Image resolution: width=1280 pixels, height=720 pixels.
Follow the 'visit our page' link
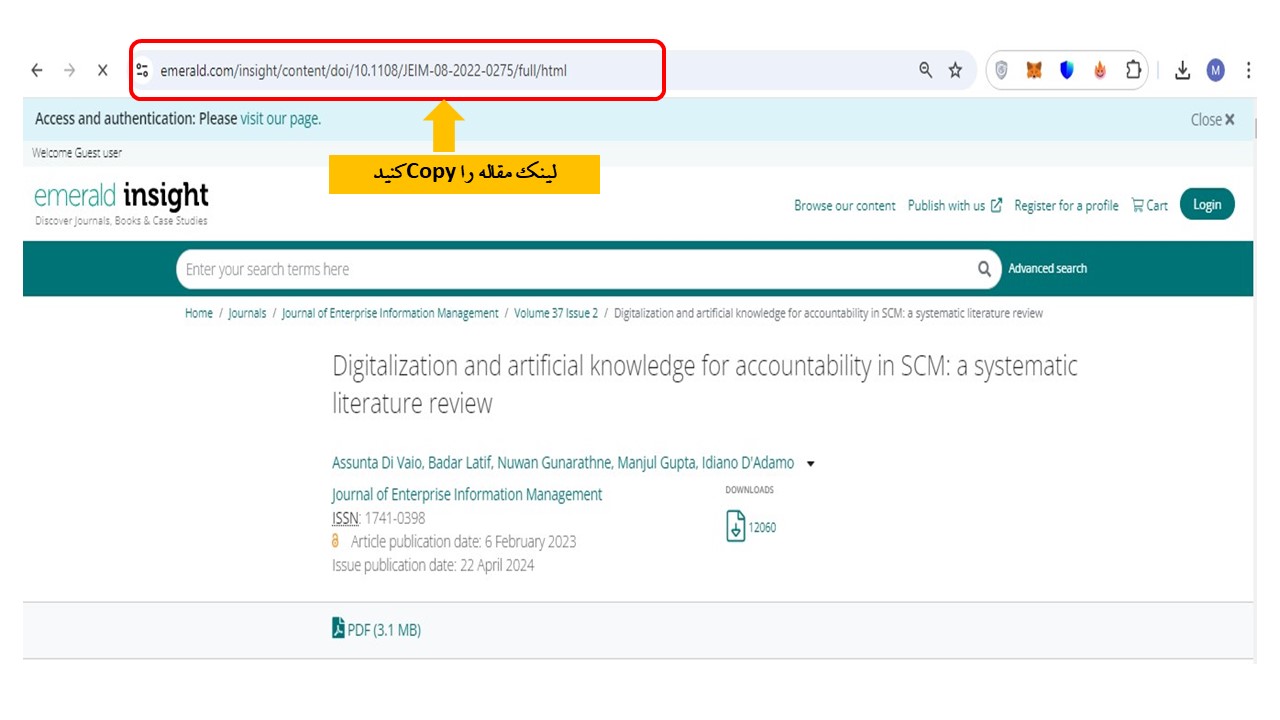(280, 118)
